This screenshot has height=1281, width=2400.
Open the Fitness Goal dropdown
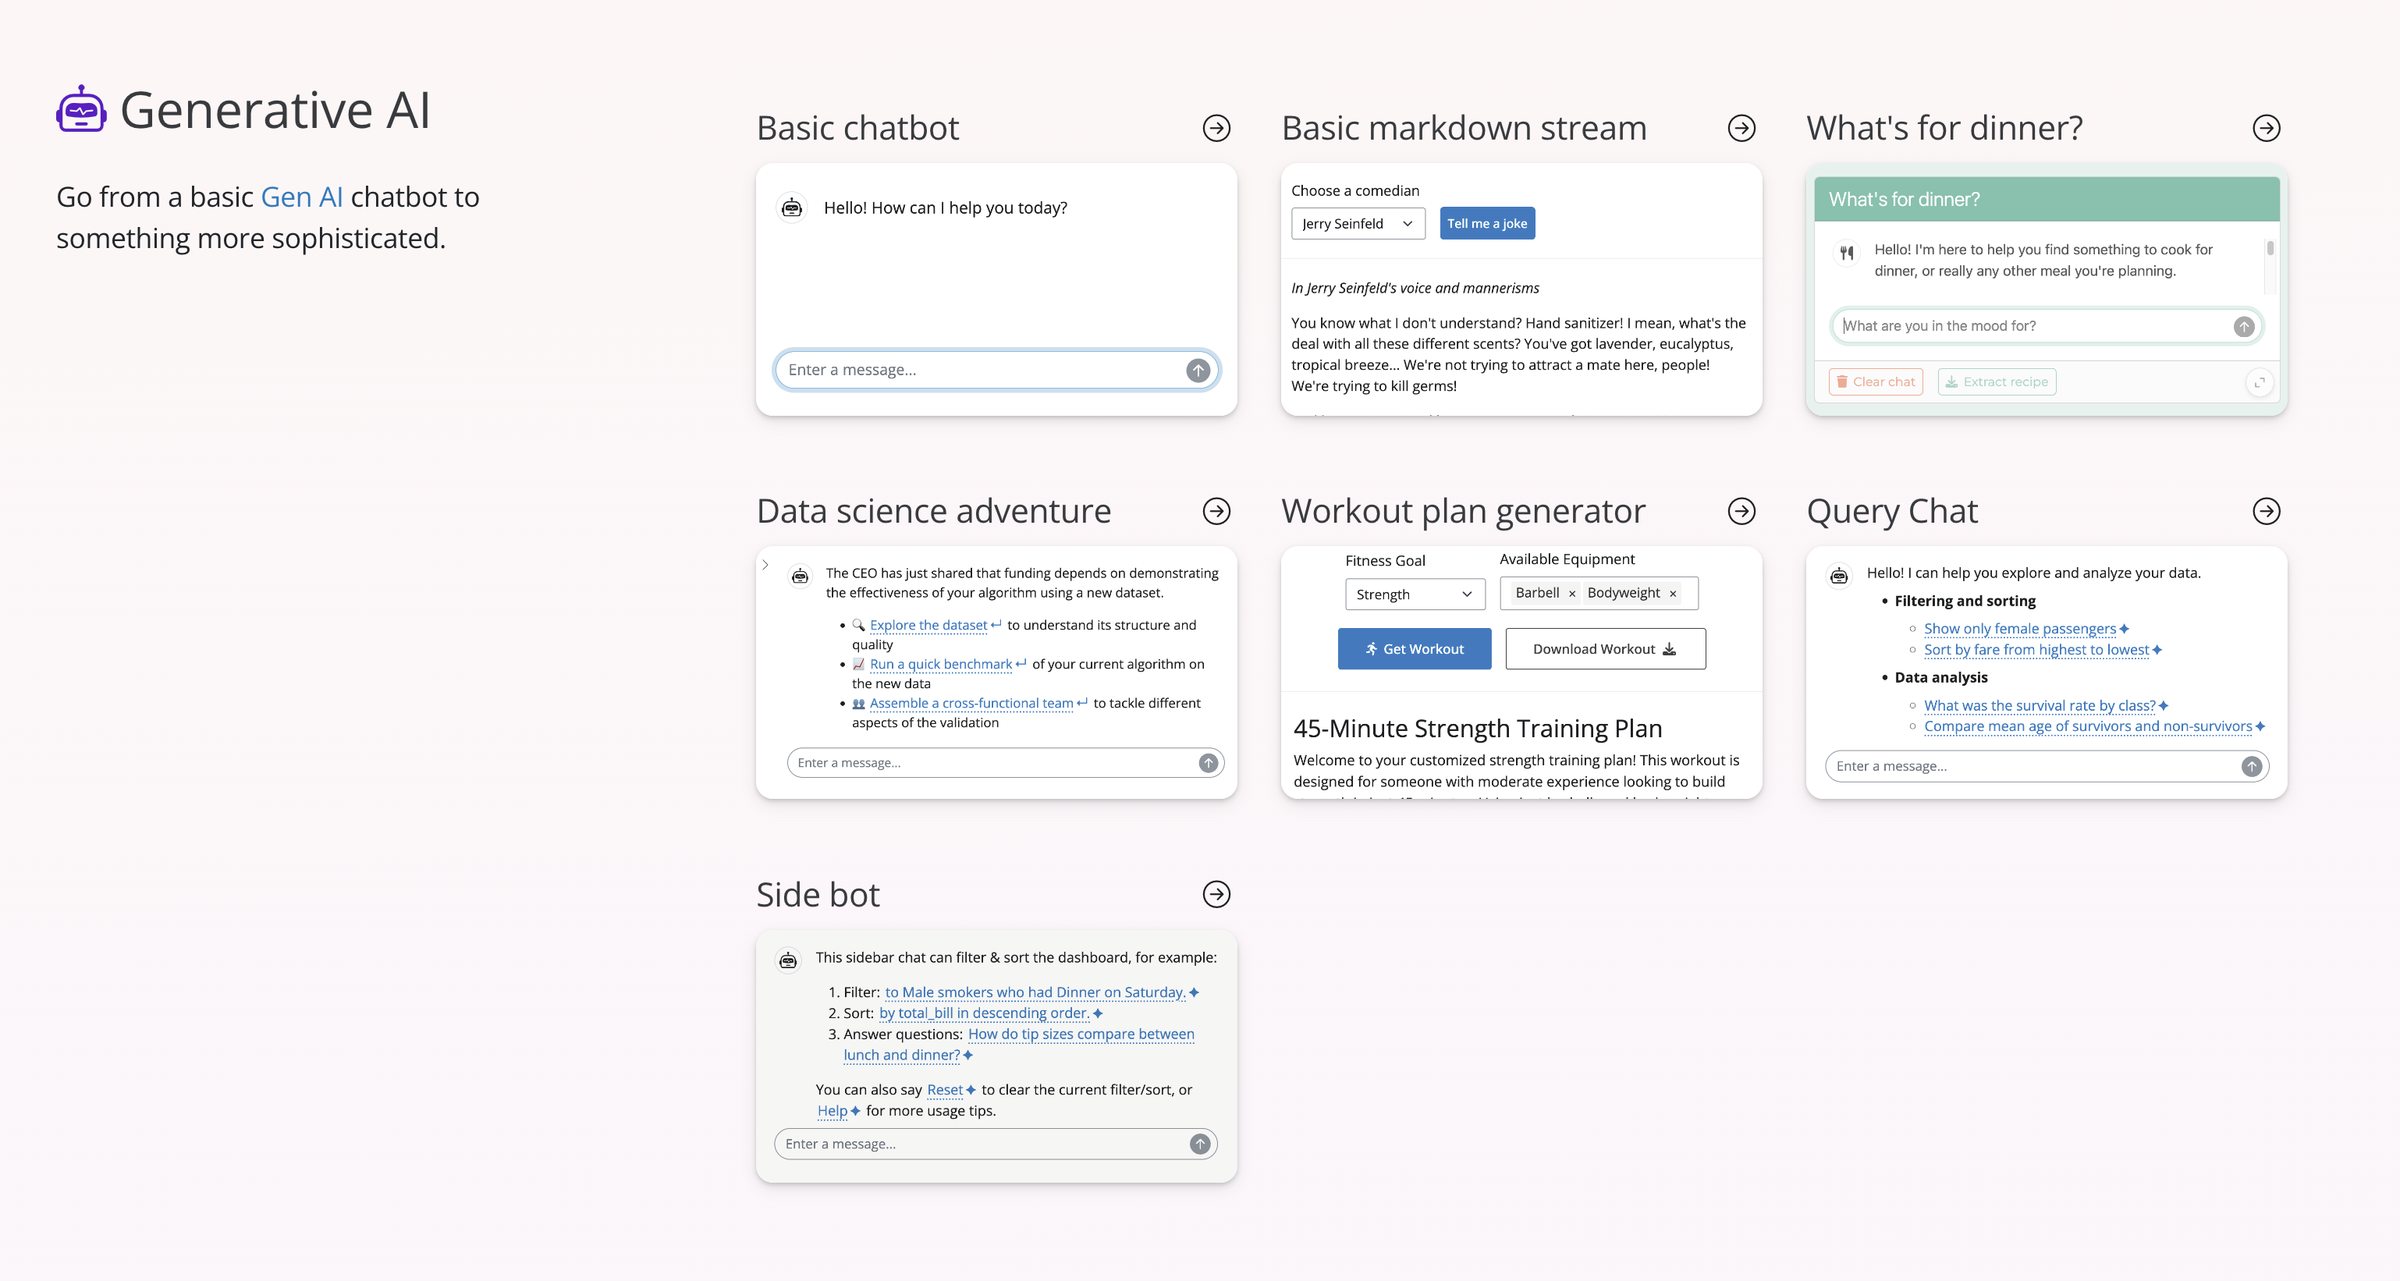[x=1414, y=593]
